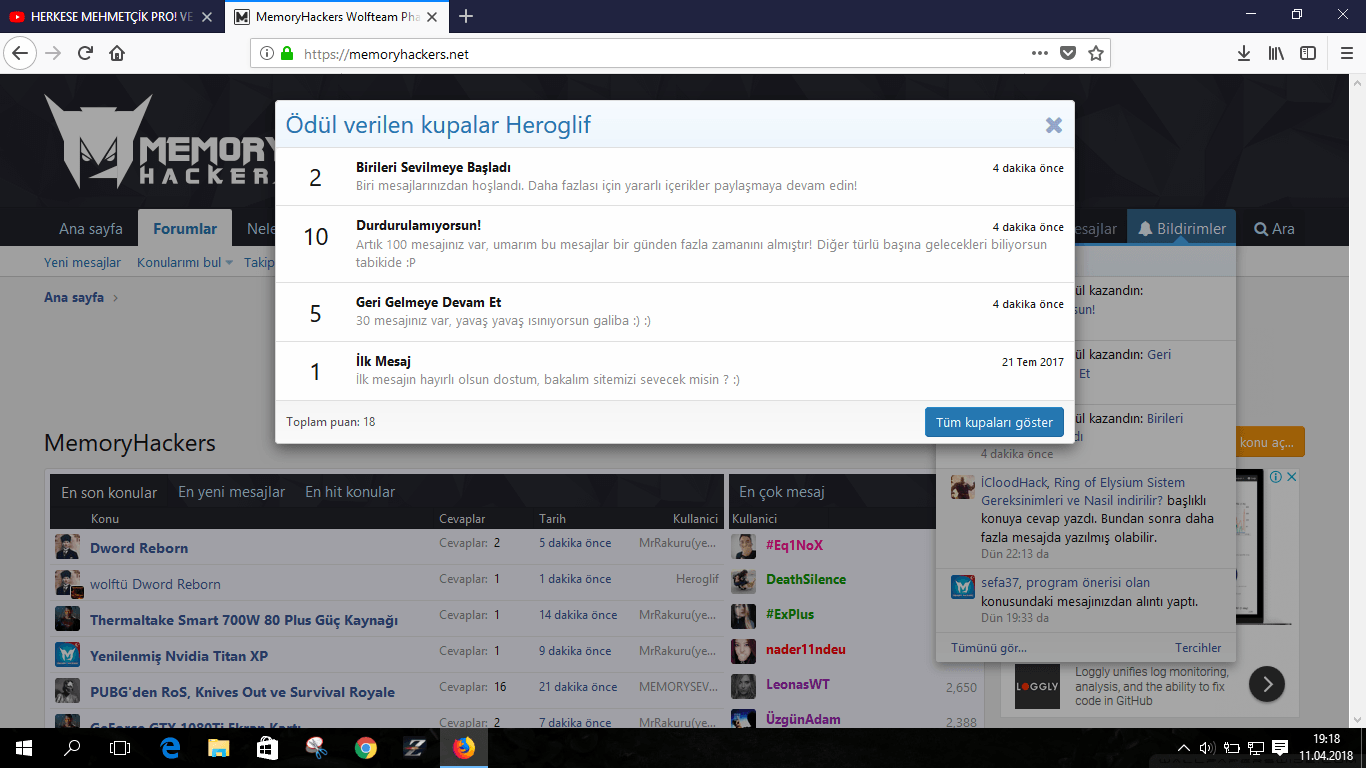Click the İlk Mesaj trophy title
The height and width of the screenshot is (768, 1366).
[383, 361]
